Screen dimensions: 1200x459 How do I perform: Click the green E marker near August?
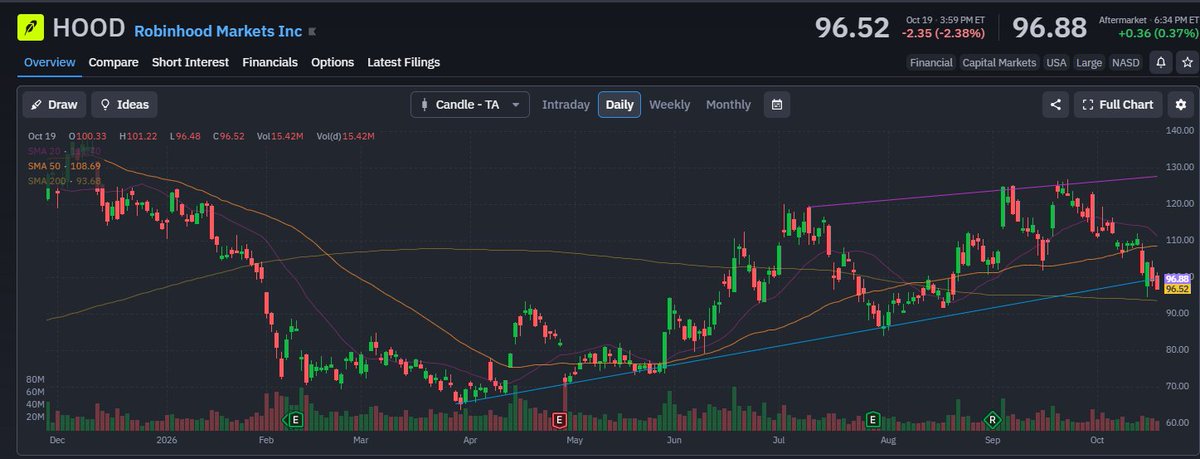[x=872, y=418]
